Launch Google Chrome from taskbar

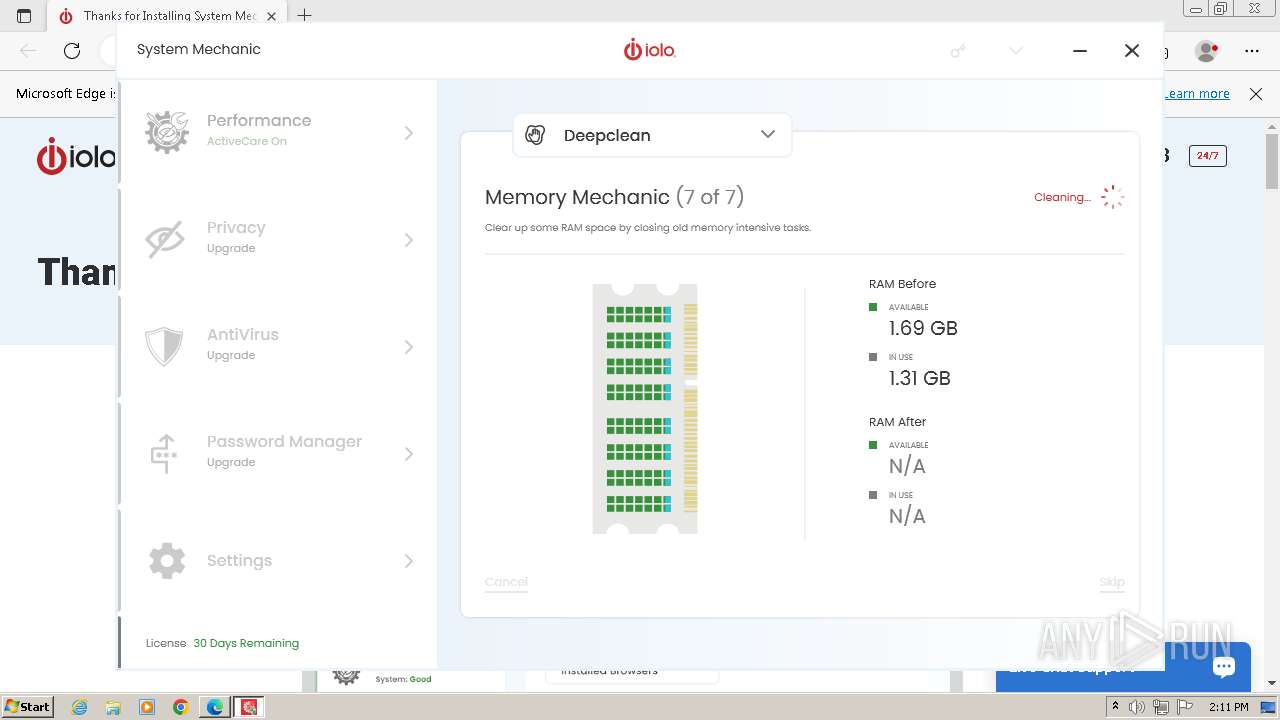point(181,707)
